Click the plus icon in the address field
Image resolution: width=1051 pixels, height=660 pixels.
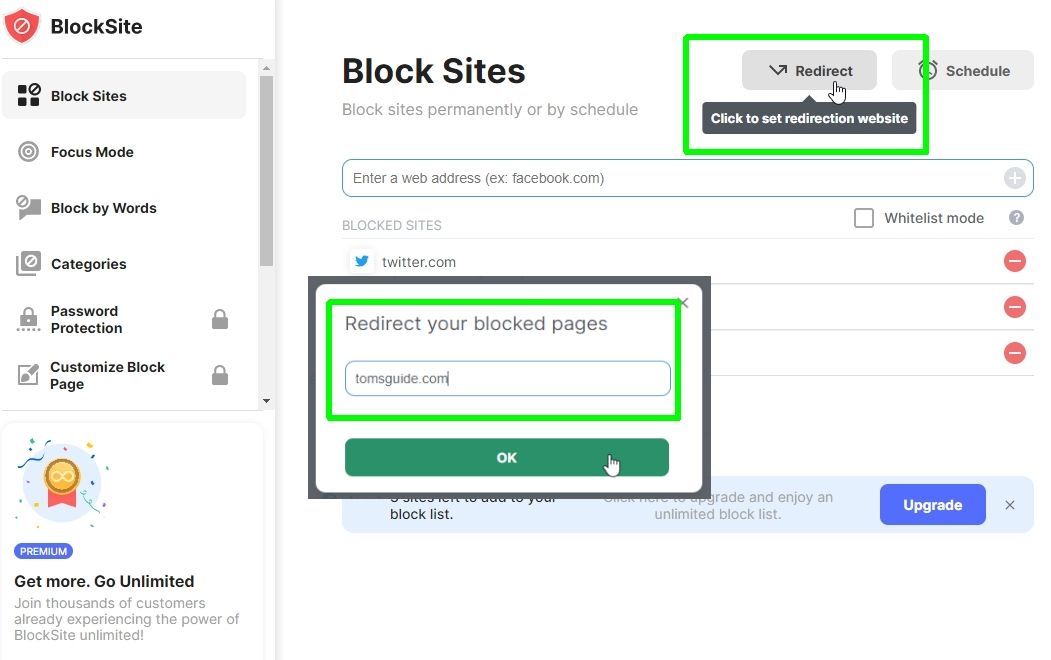[1014, 177]
